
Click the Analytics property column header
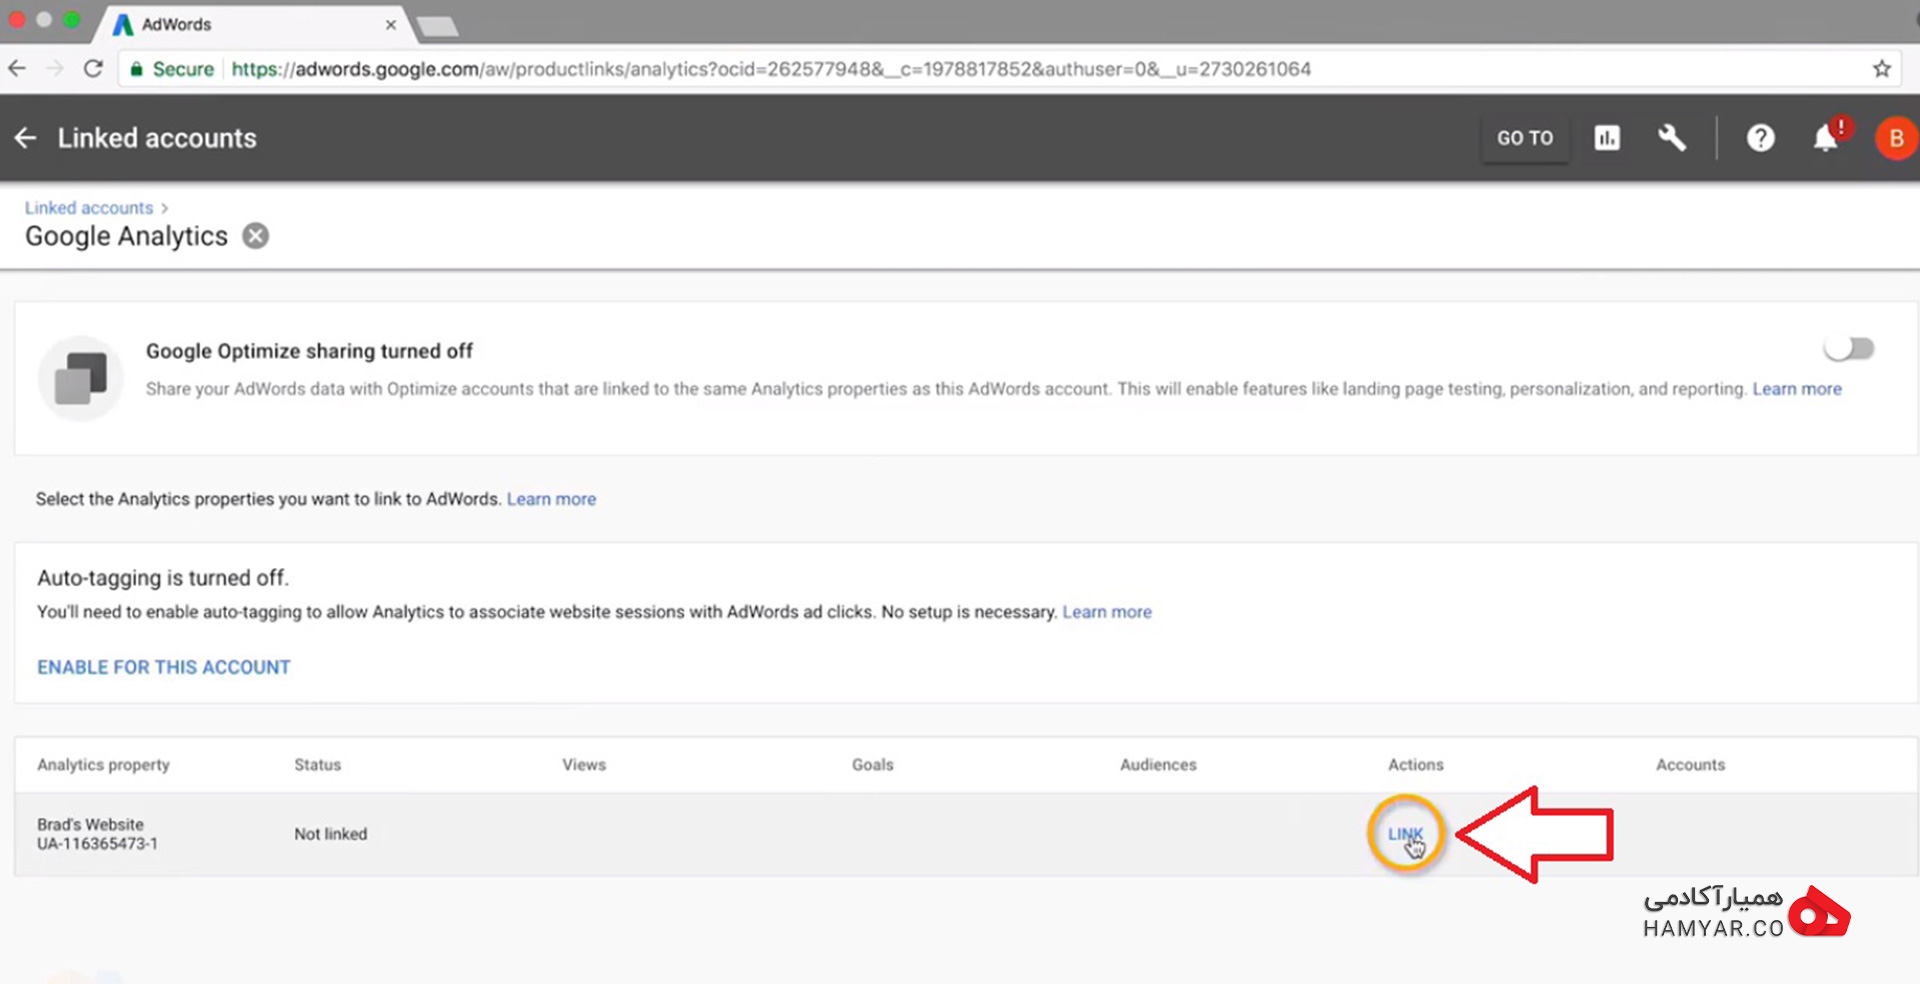(103, 765)
